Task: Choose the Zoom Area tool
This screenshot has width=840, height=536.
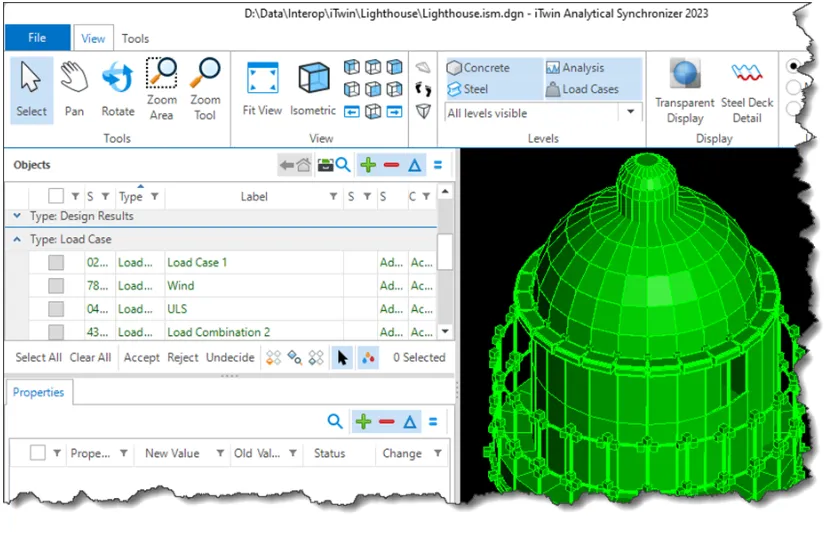Action: click(x=161, y=89)
